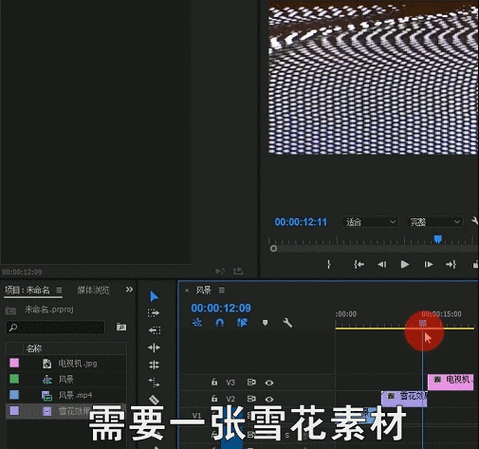Screen dimensions: 479x449
Task: Open the 风暴 sequence panel menu
Action: [x=222, y=291]
